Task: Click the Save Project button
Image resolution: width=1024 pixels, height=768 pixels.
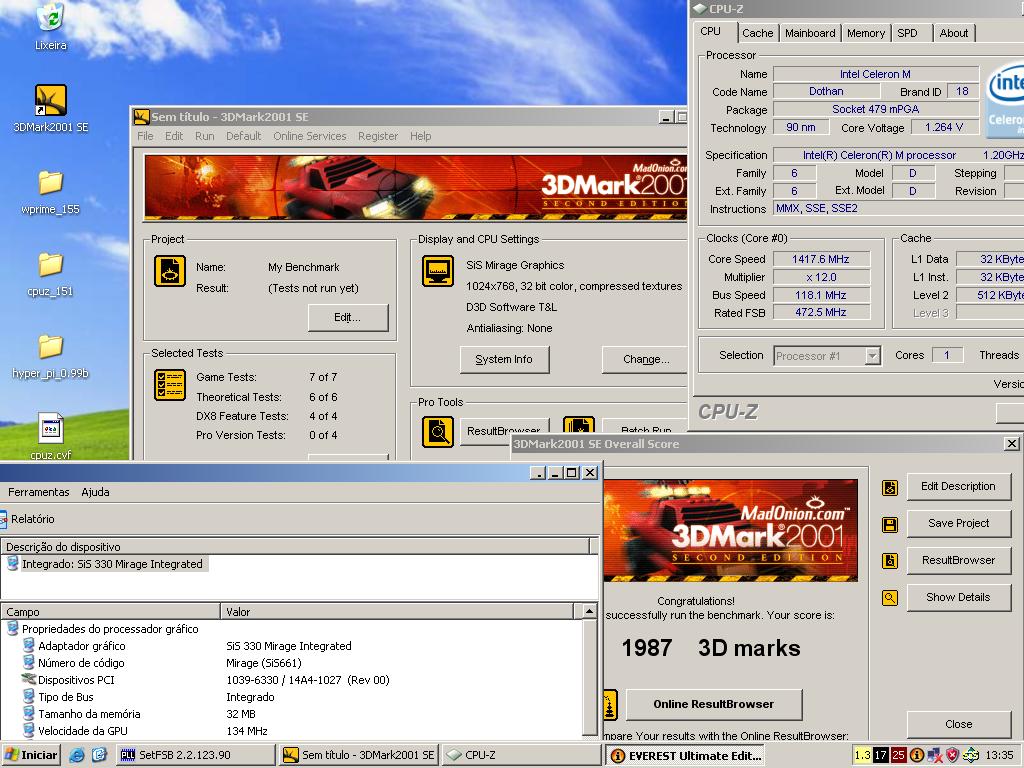Action: pos(959,523)
